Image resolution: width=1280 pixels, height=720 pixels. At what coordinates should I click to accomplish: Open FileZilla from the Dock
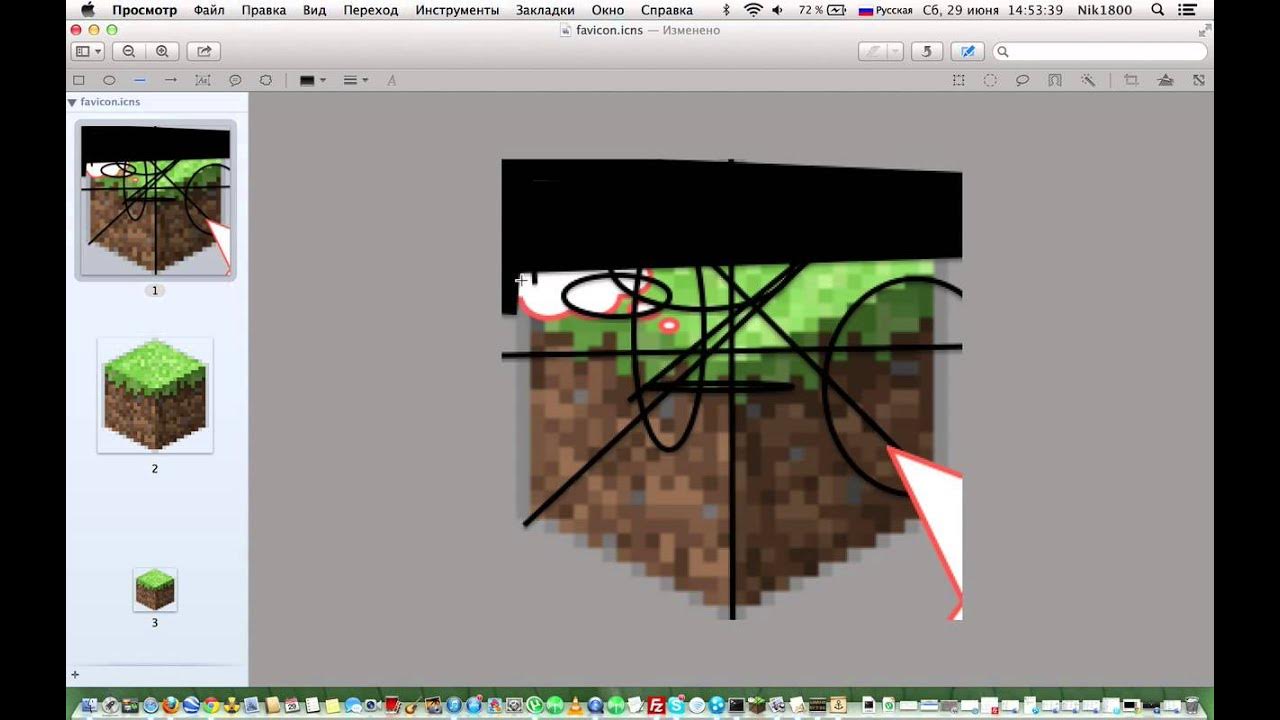pyautogui.click(x=656, y=705)
